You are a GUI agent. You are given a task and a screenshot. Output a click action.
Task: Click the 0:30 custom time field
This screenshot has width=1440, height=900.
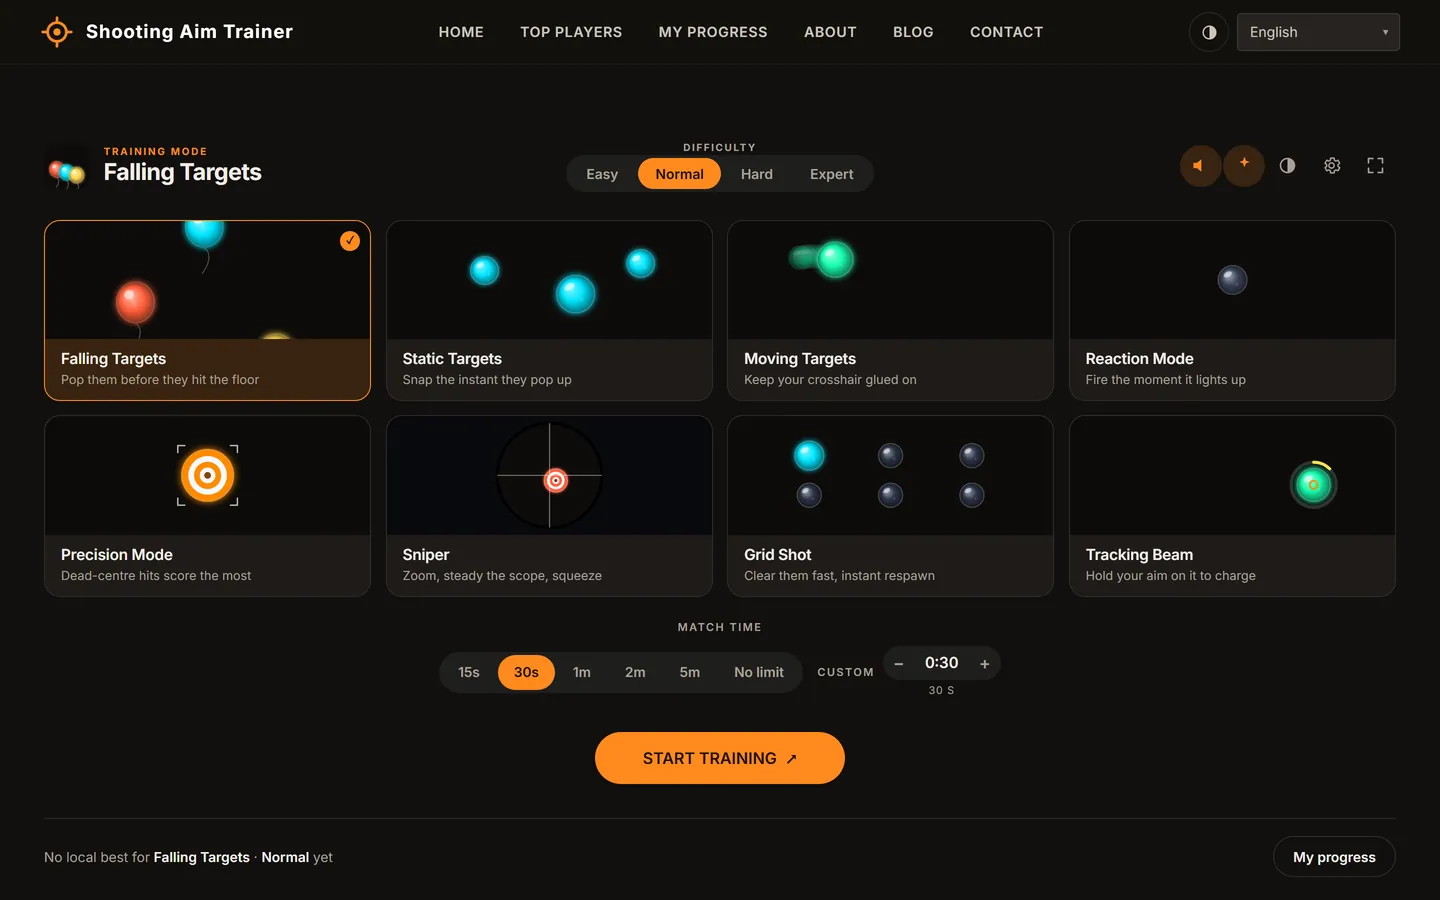pos(942,663)
